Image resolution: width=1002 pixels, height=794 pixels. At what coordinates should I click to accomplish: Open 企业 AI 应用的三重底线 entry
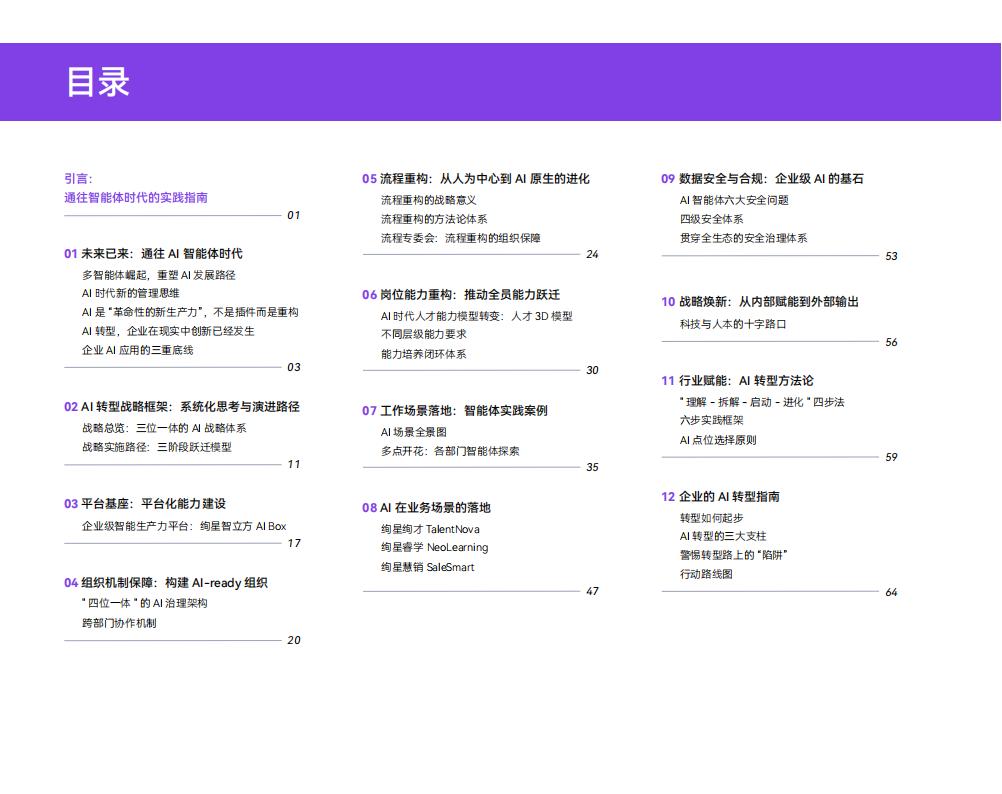pos(137,350)
